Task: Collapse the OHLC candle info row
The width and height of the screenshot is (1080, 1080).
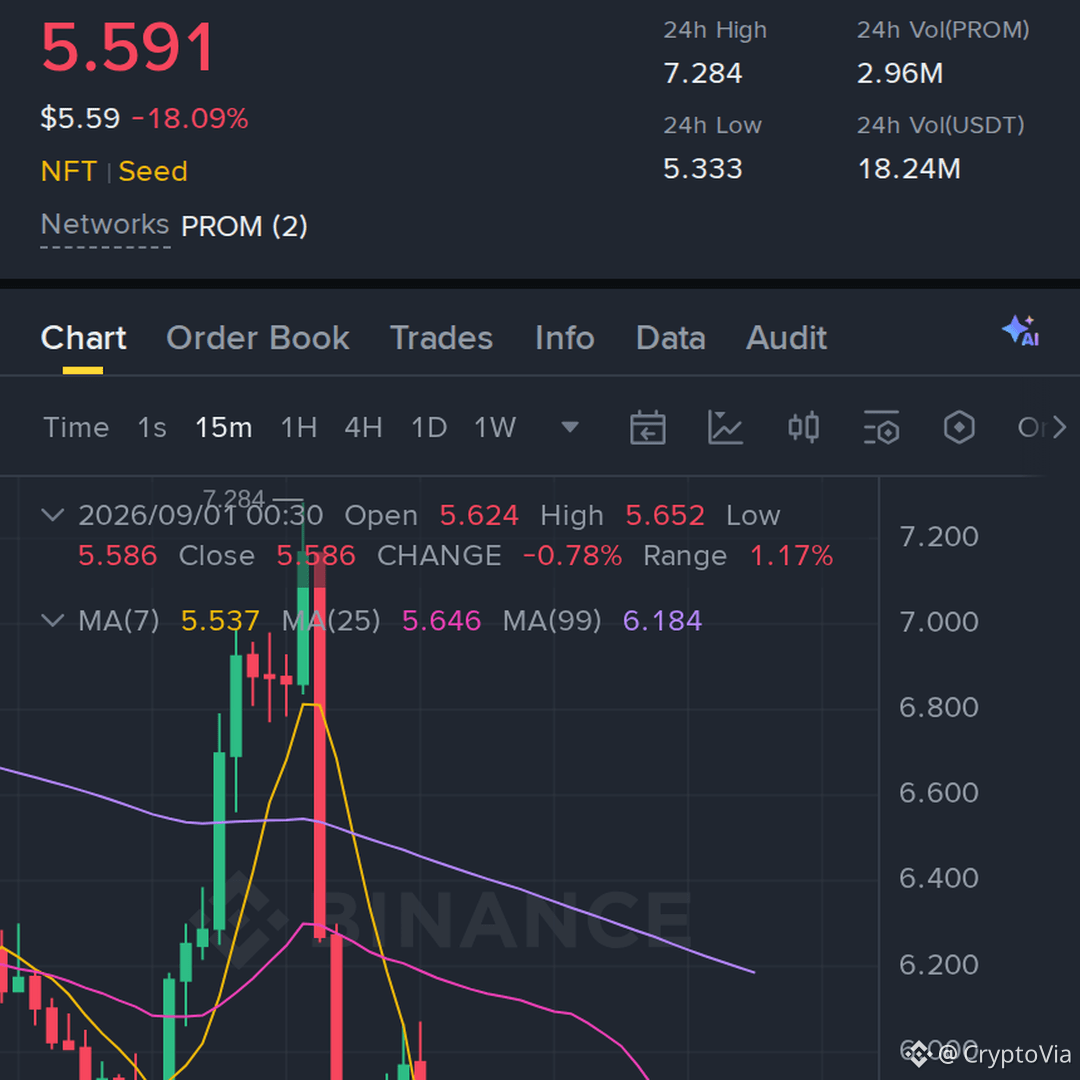Action: point(53,515)
